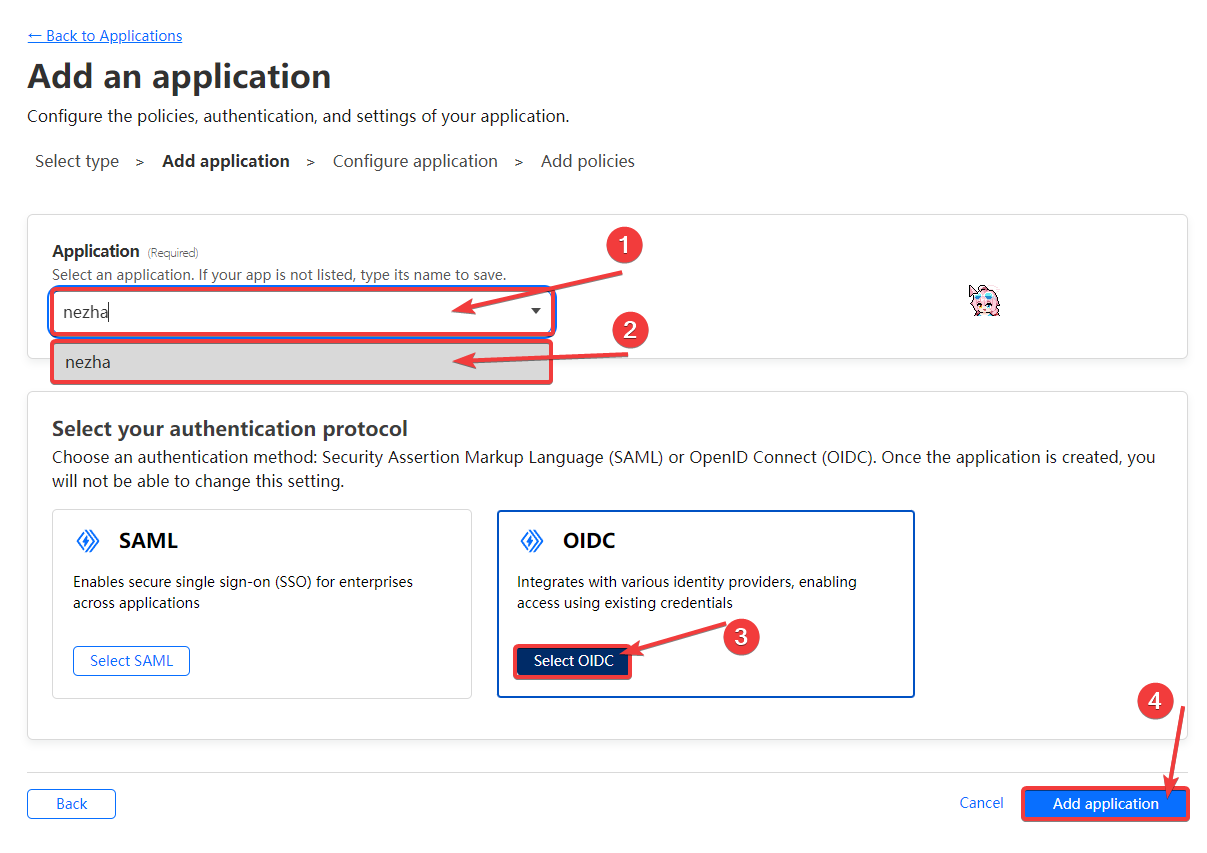Click the red number 3 annotation marker

click(x=741, y=638)
